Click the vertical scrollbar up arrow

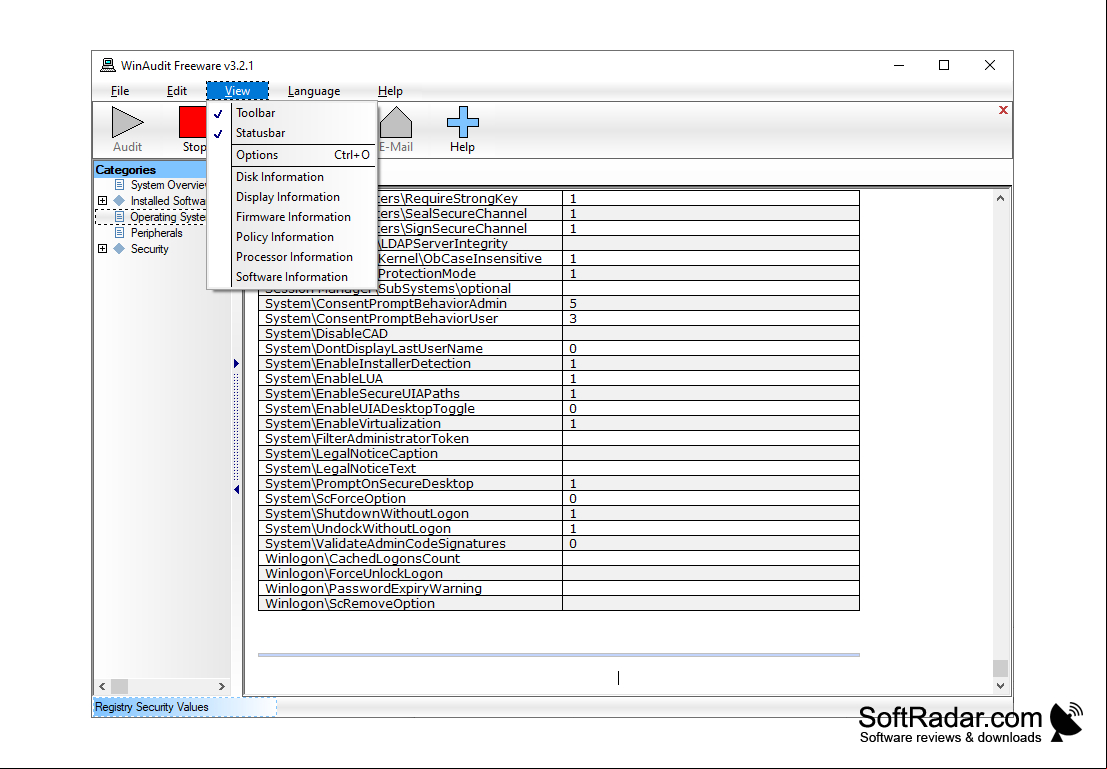(x=1000, y=198)
